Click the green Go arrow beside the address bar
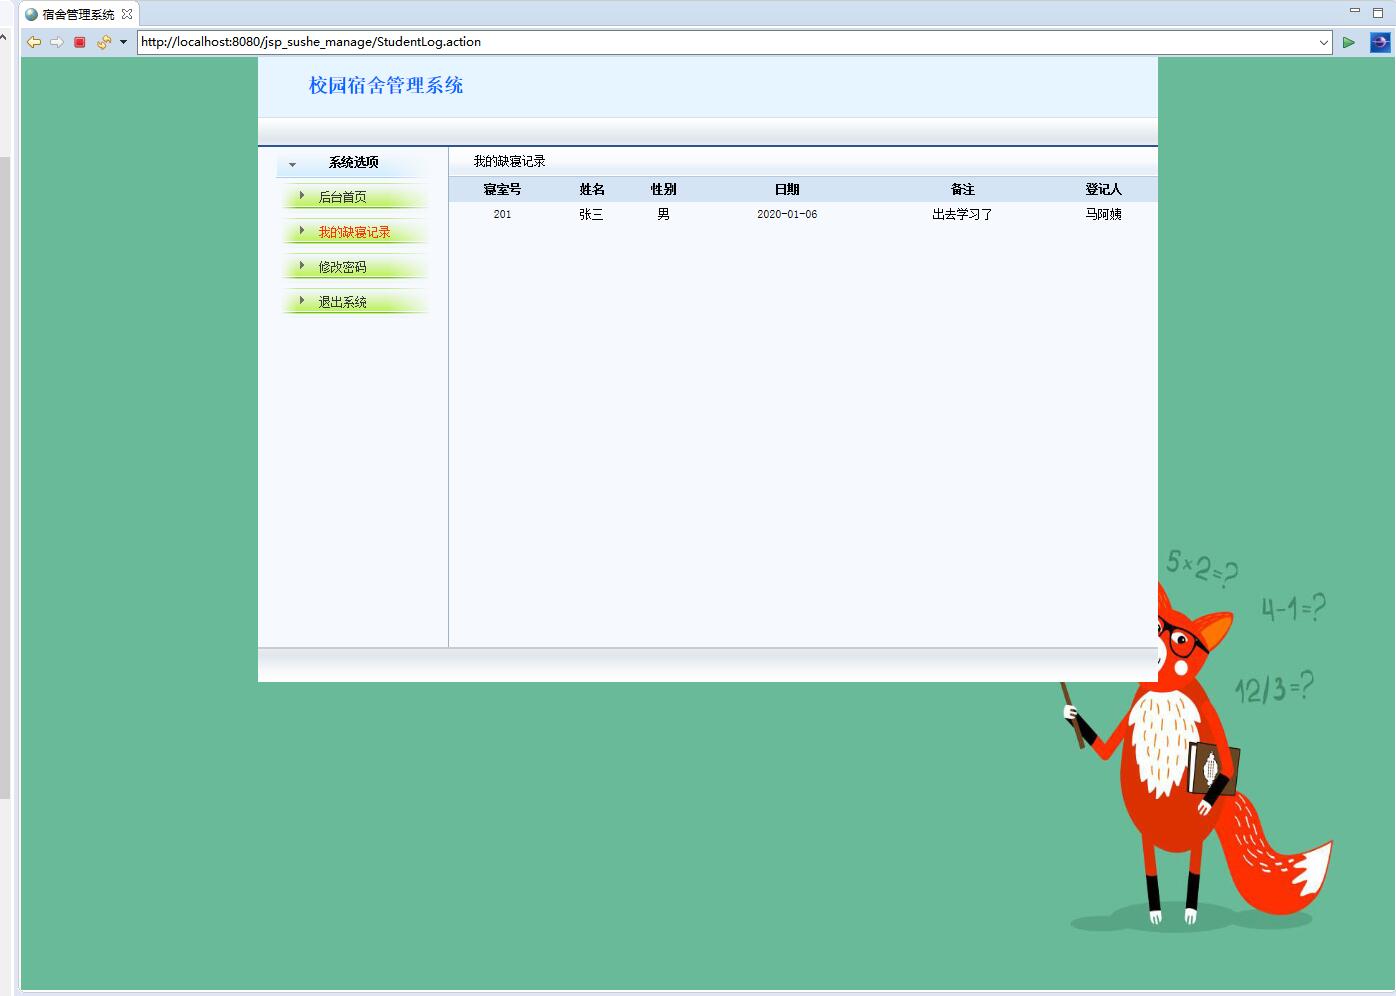Image resolution: width=1396 pixels, height=996 pixels. 1348,42
